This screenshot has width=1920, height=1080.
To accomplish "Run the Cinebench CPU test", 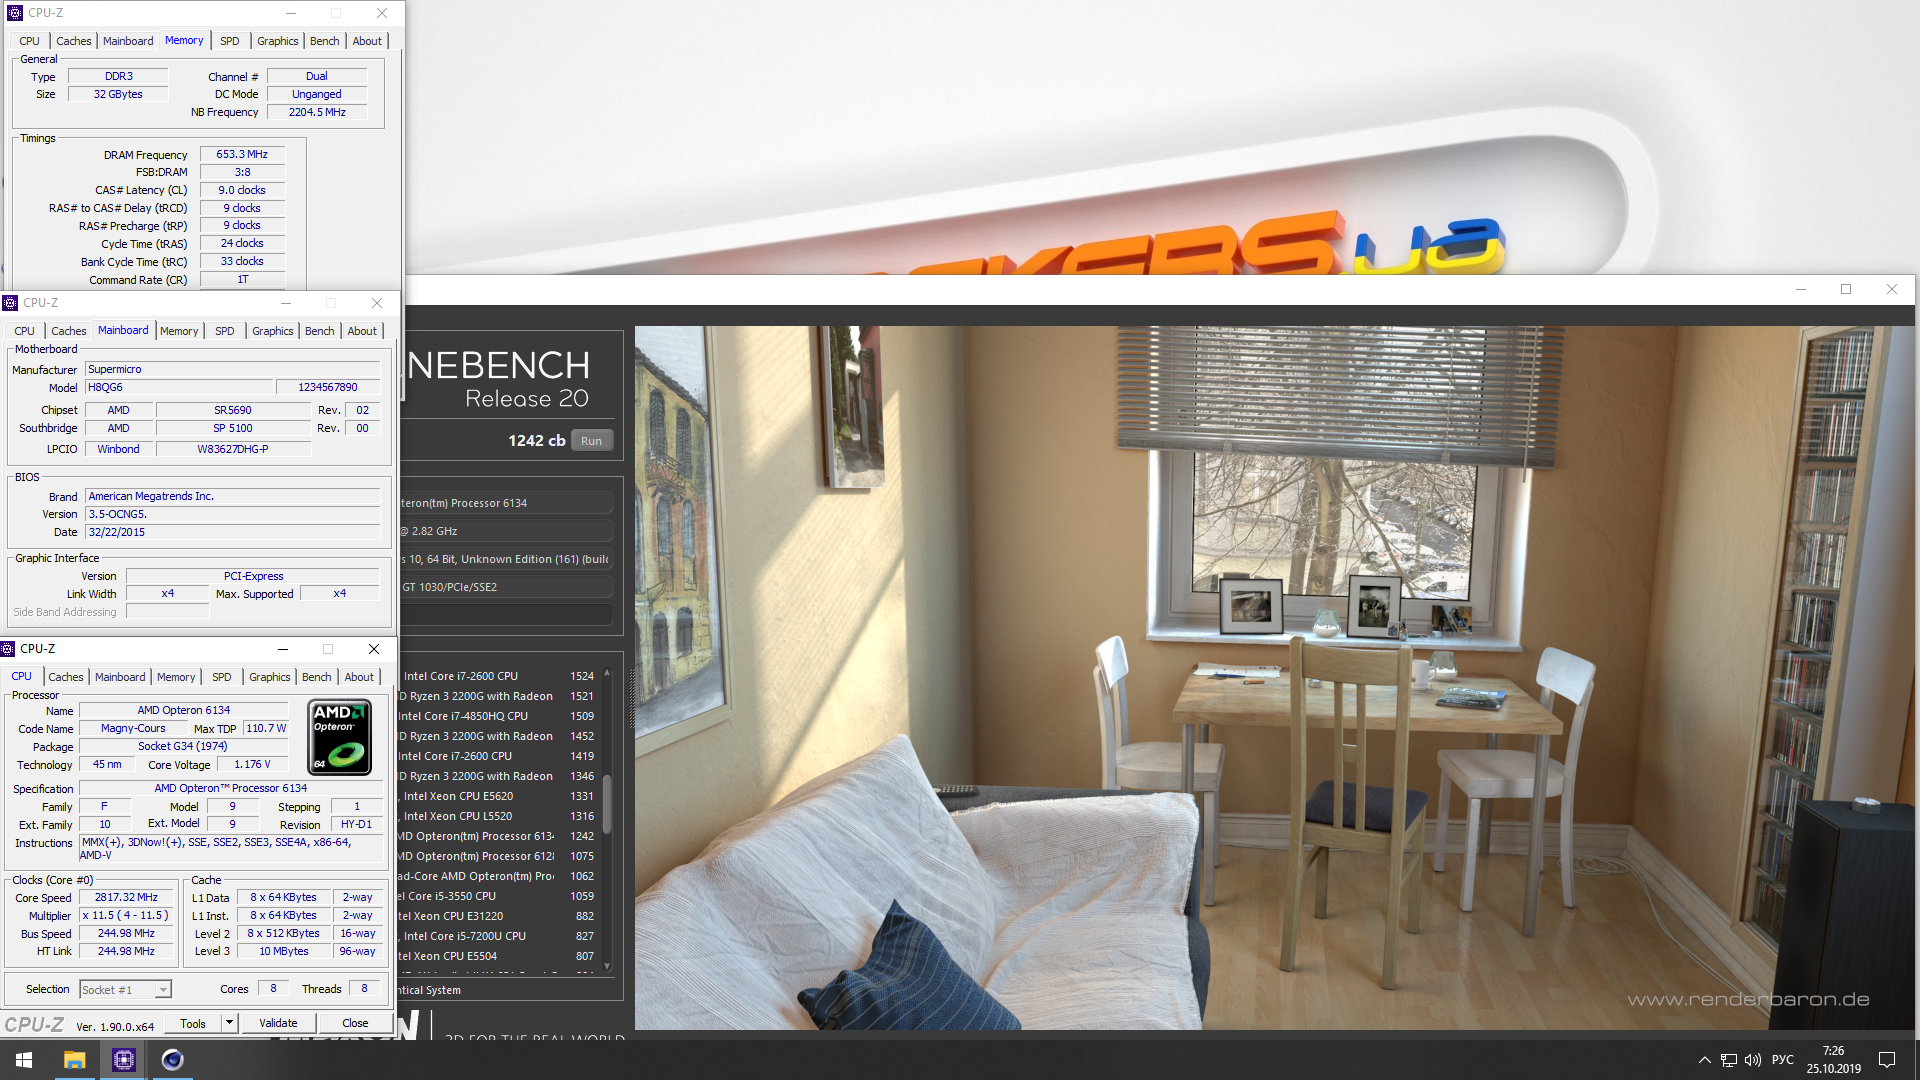I will pos(592,441).
